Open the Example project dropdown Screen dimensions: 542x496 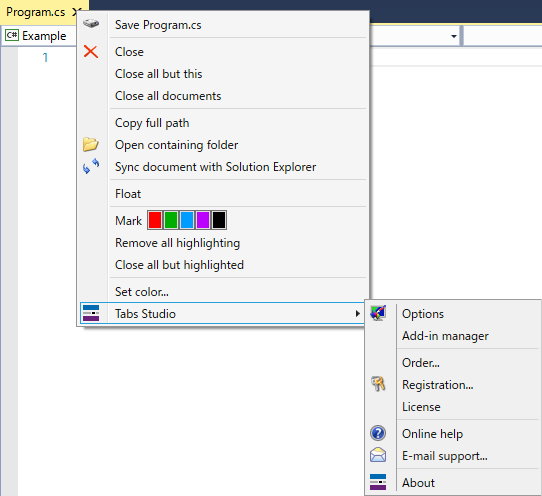coord(40,36)
